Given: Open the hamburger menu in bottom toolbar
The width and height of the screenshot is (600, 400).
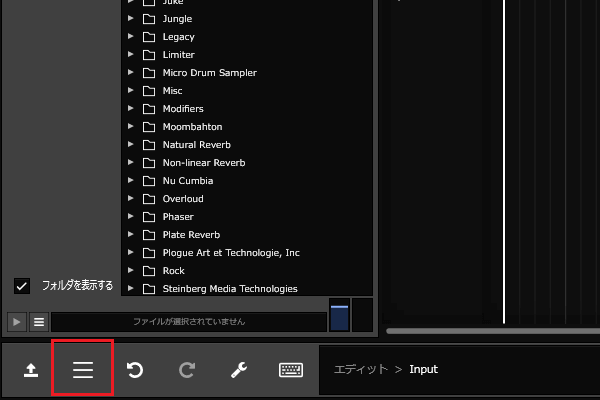Looking at the screenshot, I should 83,369.
